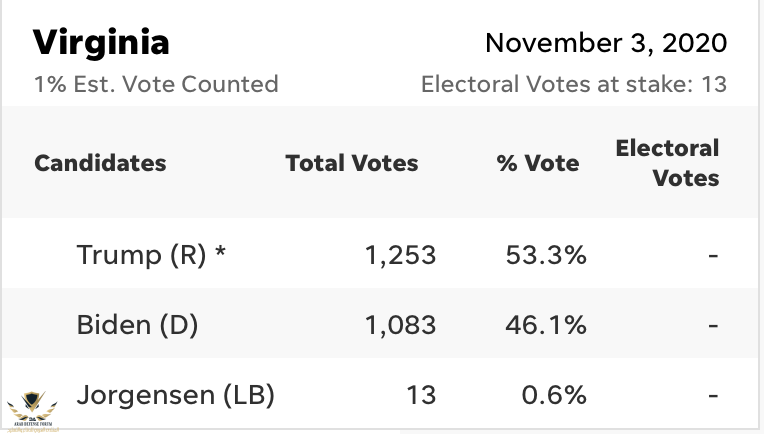The width and height of the screenshot is (764, 434).
Task: Select the Jorgensen (LB) candidate row
Action: [175, 394]
